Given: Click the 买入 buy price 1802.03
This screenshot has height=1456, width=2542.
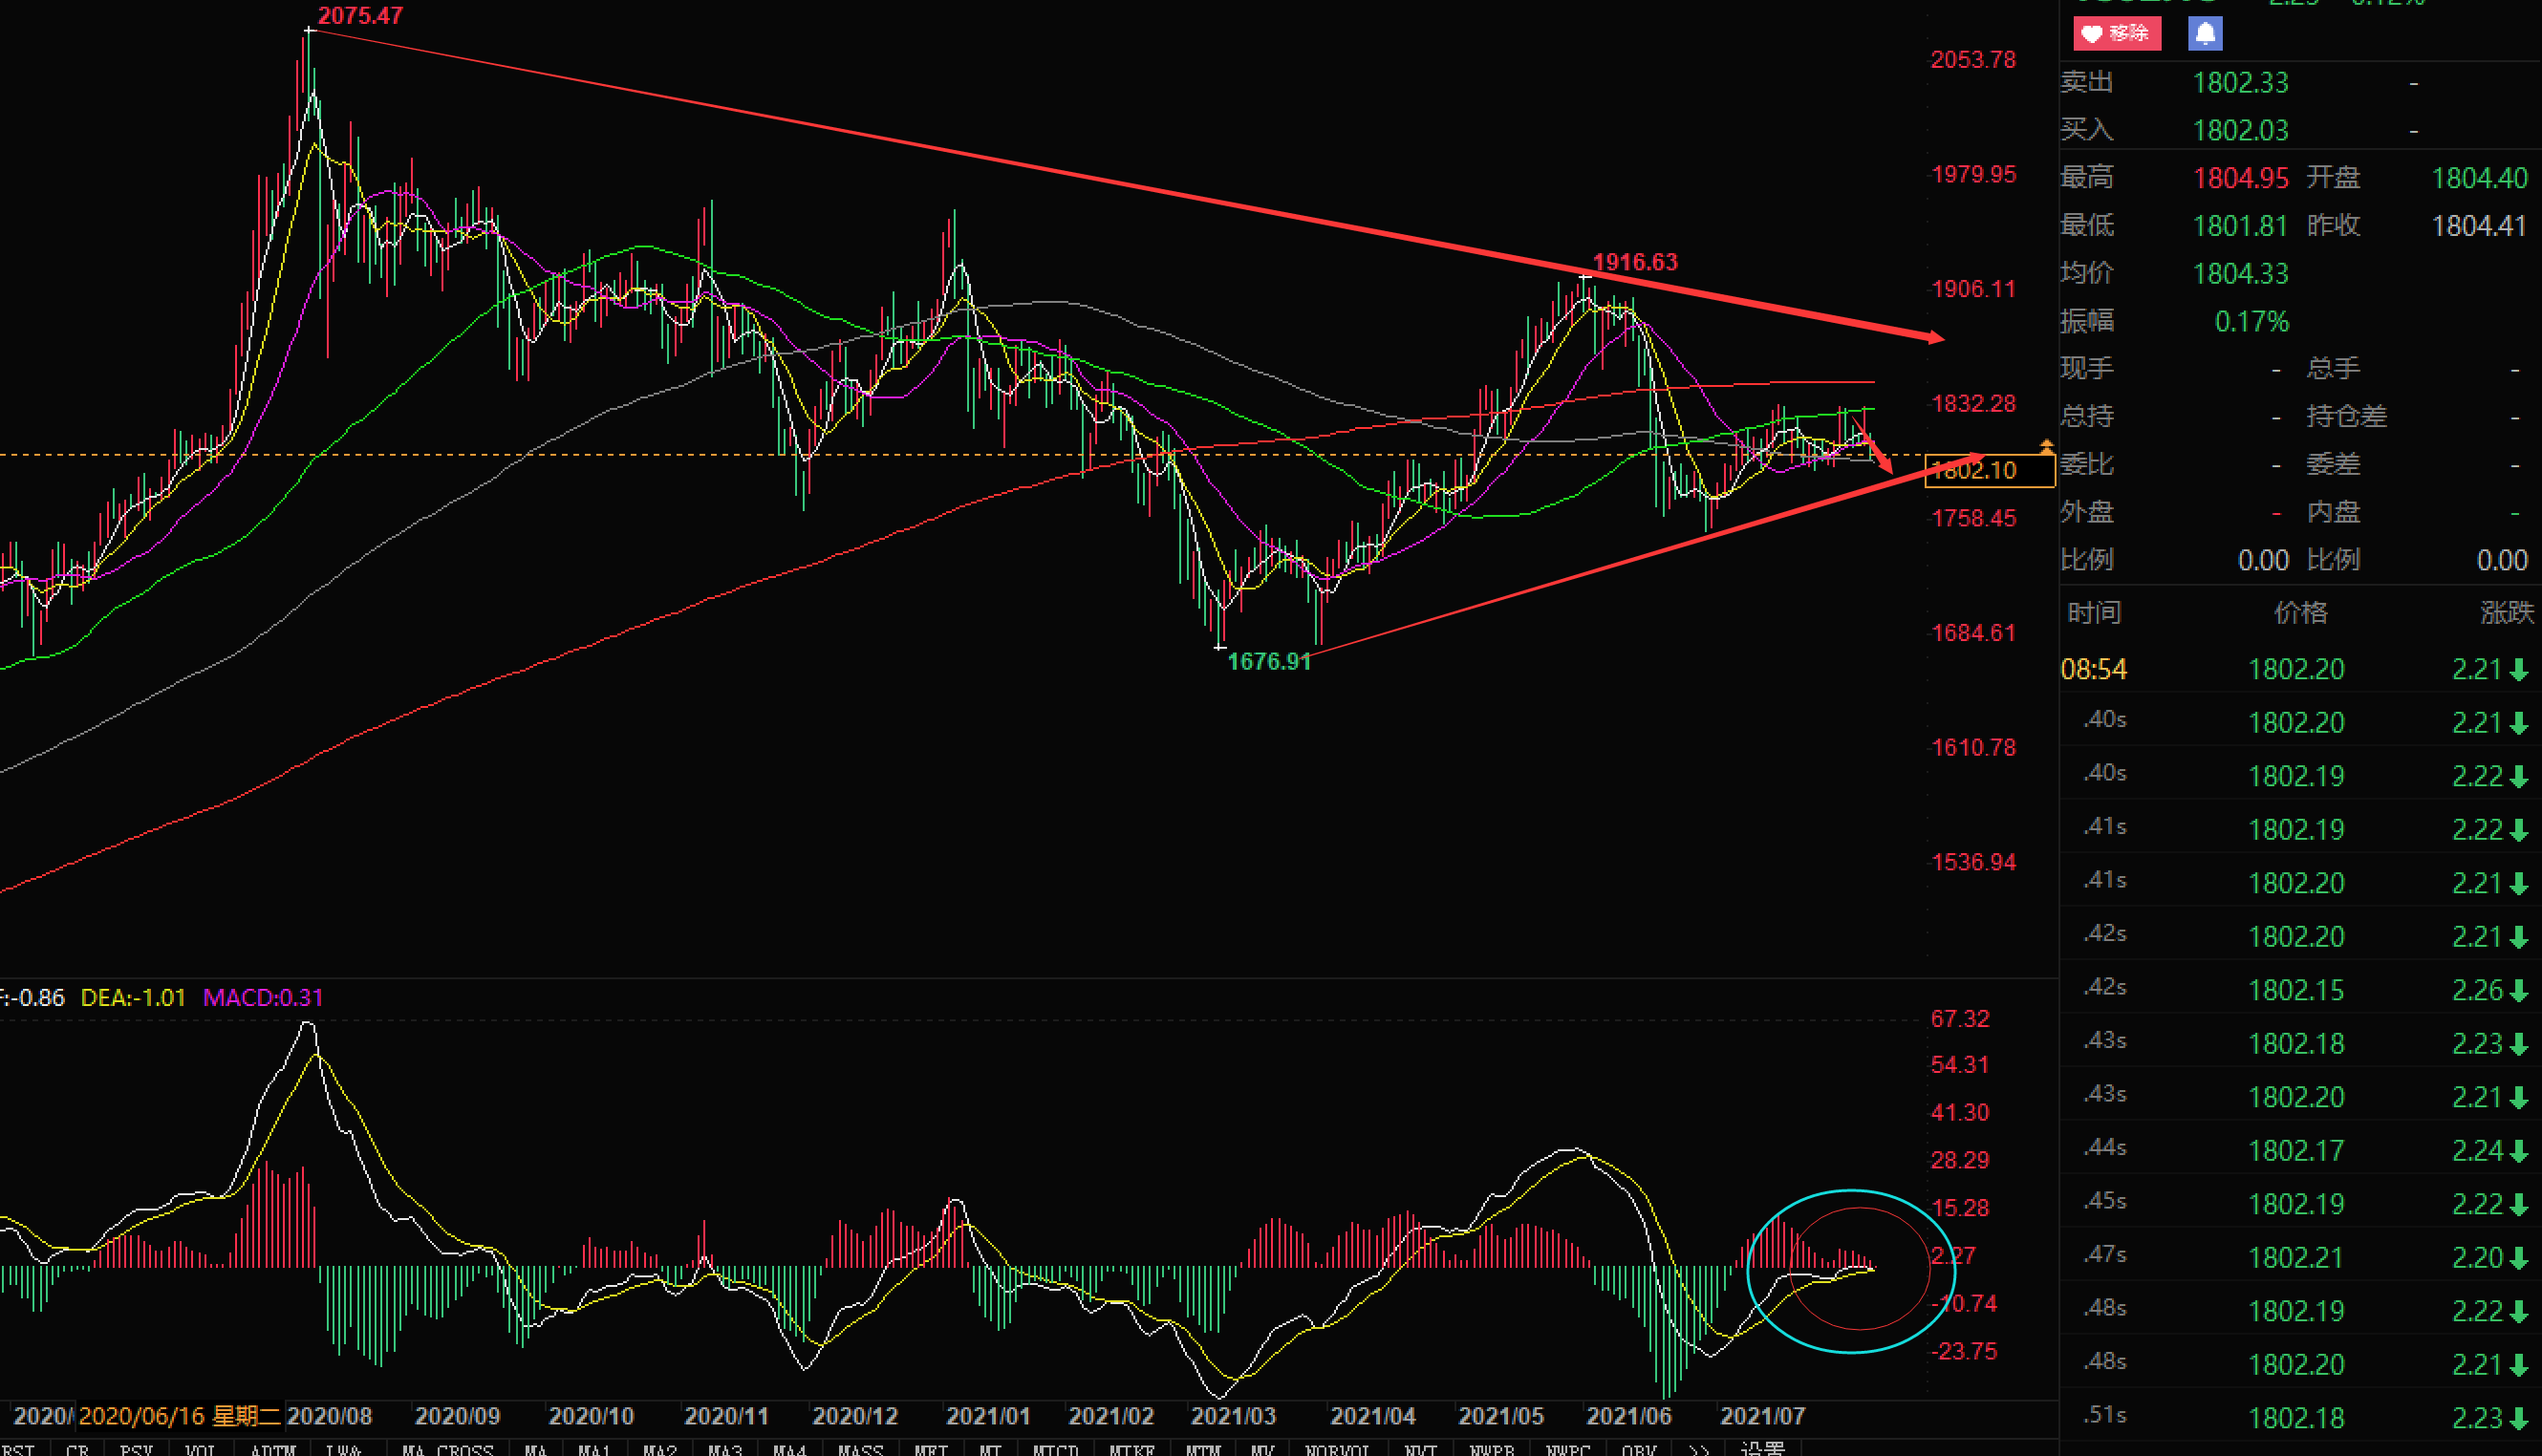Looking at the screenshot, I should (2239, 130).
